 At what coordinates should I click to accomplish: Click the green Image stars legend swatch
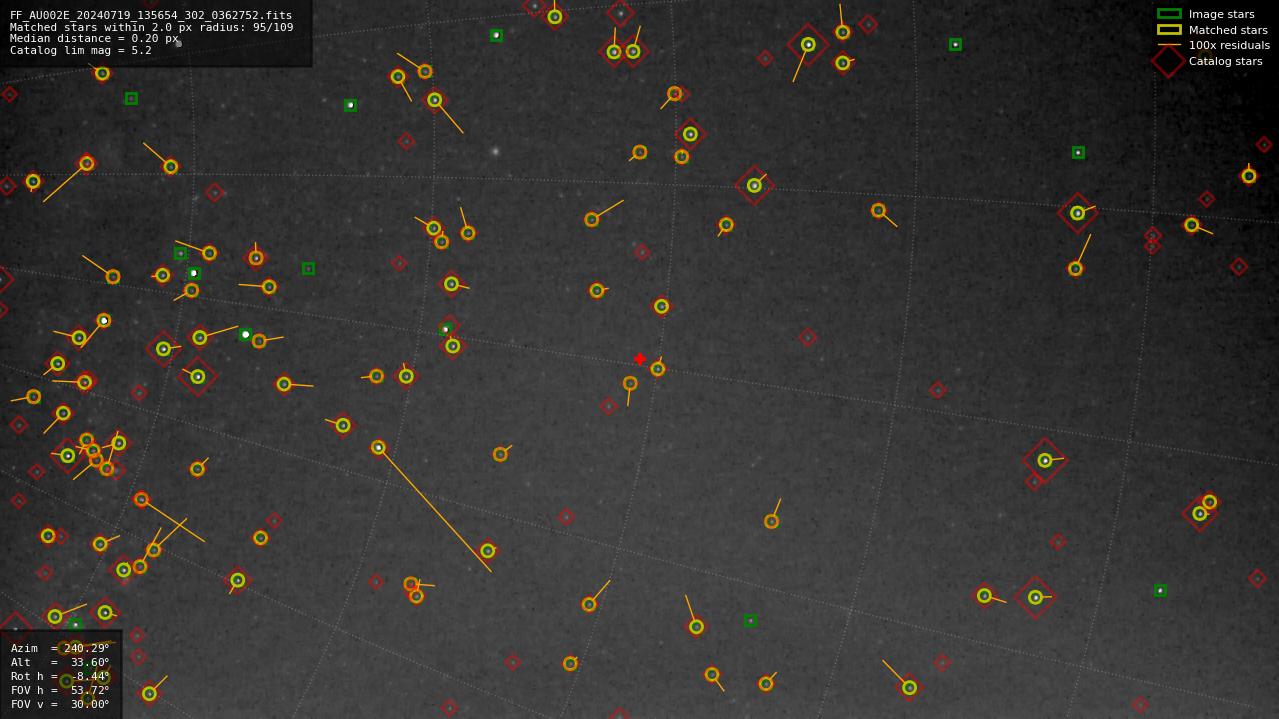click(1169, 14)
